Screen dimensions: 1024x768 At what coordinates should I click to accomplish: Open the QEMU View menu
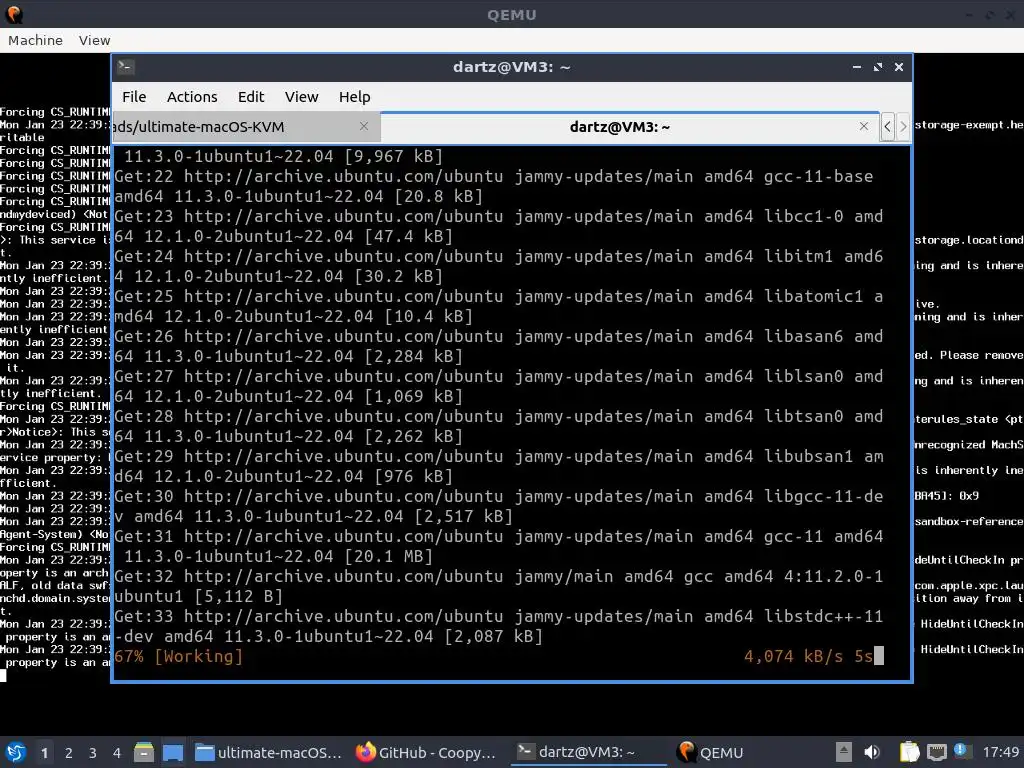coord(95,40)
